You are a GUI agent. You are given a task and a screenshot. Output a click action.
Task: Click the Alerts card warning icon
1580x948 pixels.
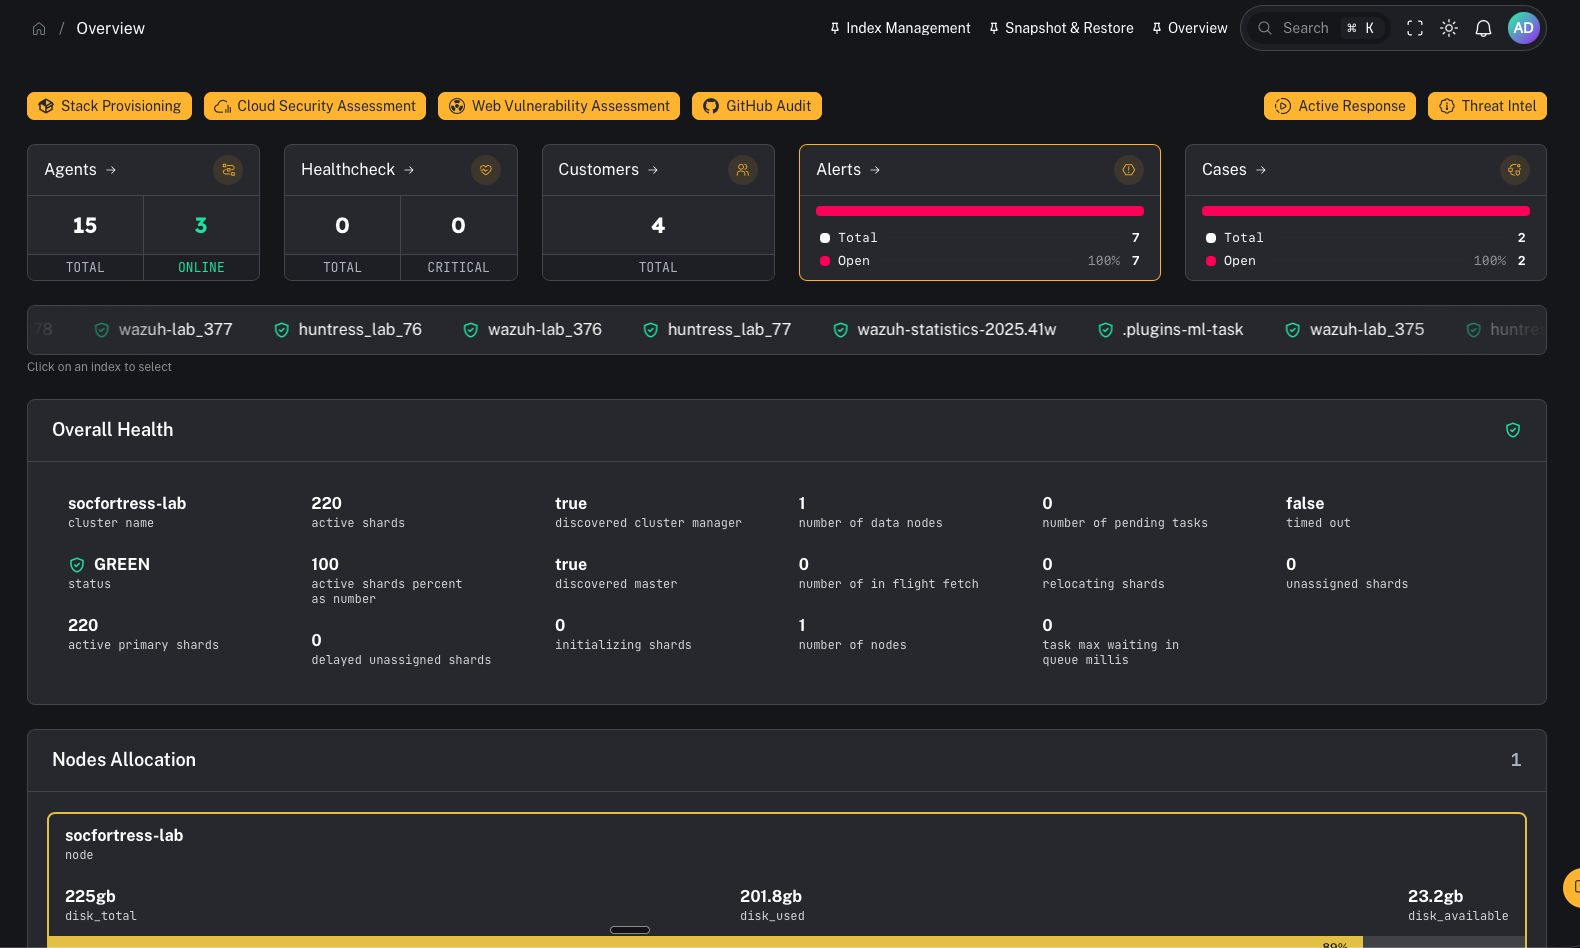point(1129,170)
